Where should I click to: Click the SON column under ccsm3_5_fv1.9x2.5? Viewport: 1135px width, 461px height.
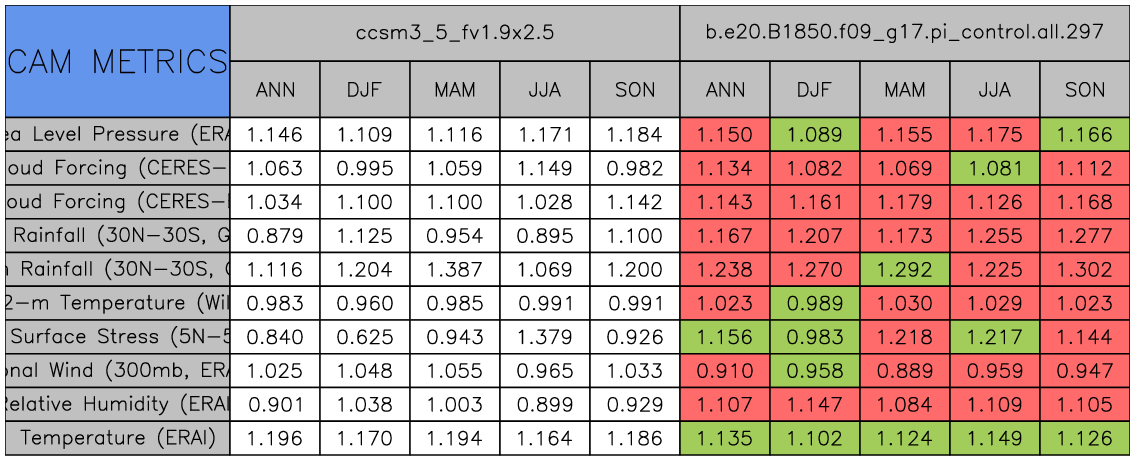click(635, 90)
